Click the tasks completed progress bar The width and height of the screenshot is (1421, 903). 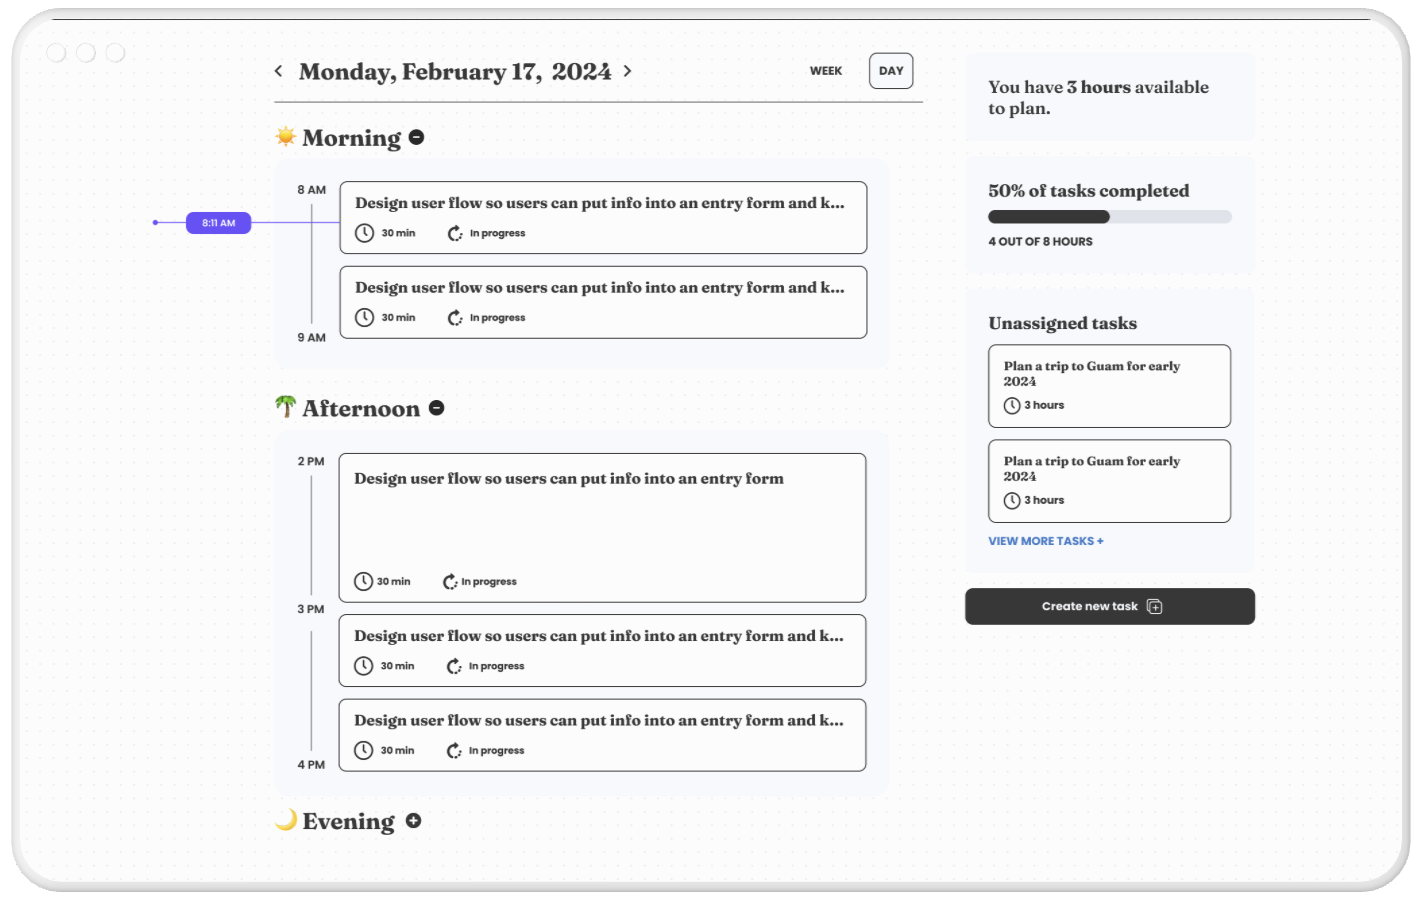[x=1109, y=217]
